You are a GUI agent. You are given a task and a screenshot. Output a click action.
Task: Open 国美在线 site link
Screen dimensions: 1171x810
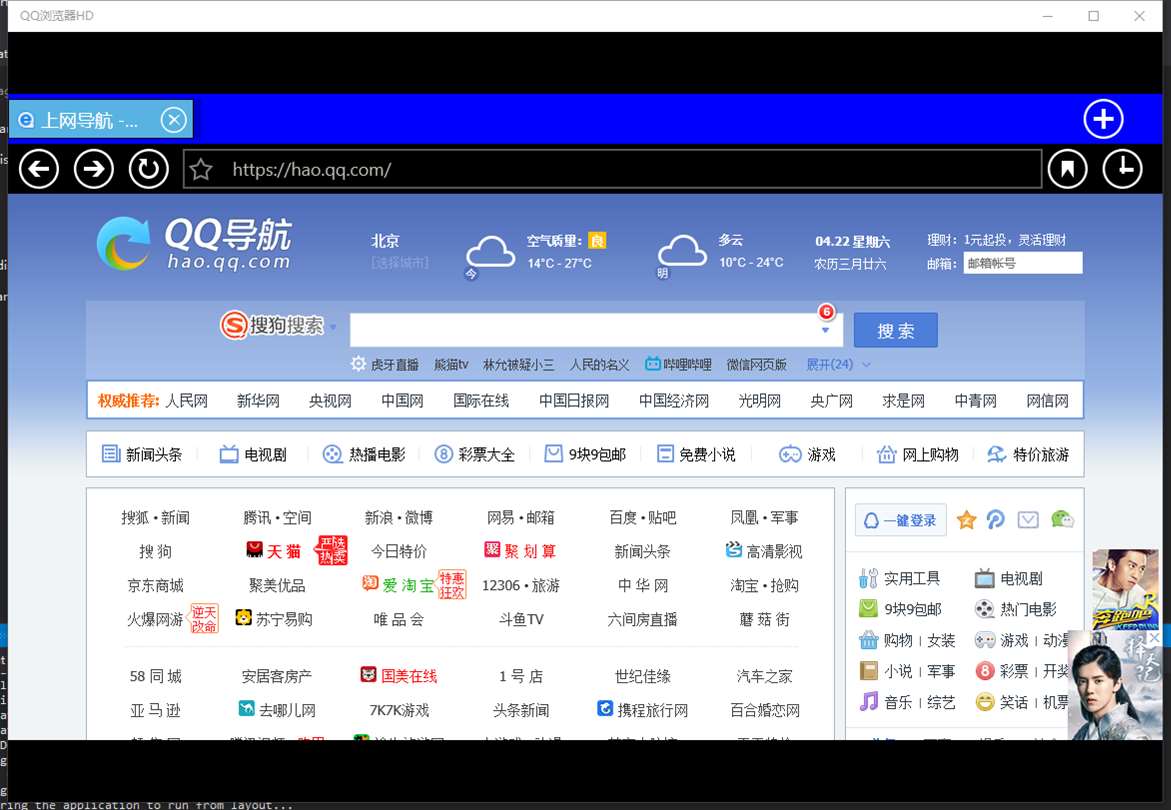(399, 676)
